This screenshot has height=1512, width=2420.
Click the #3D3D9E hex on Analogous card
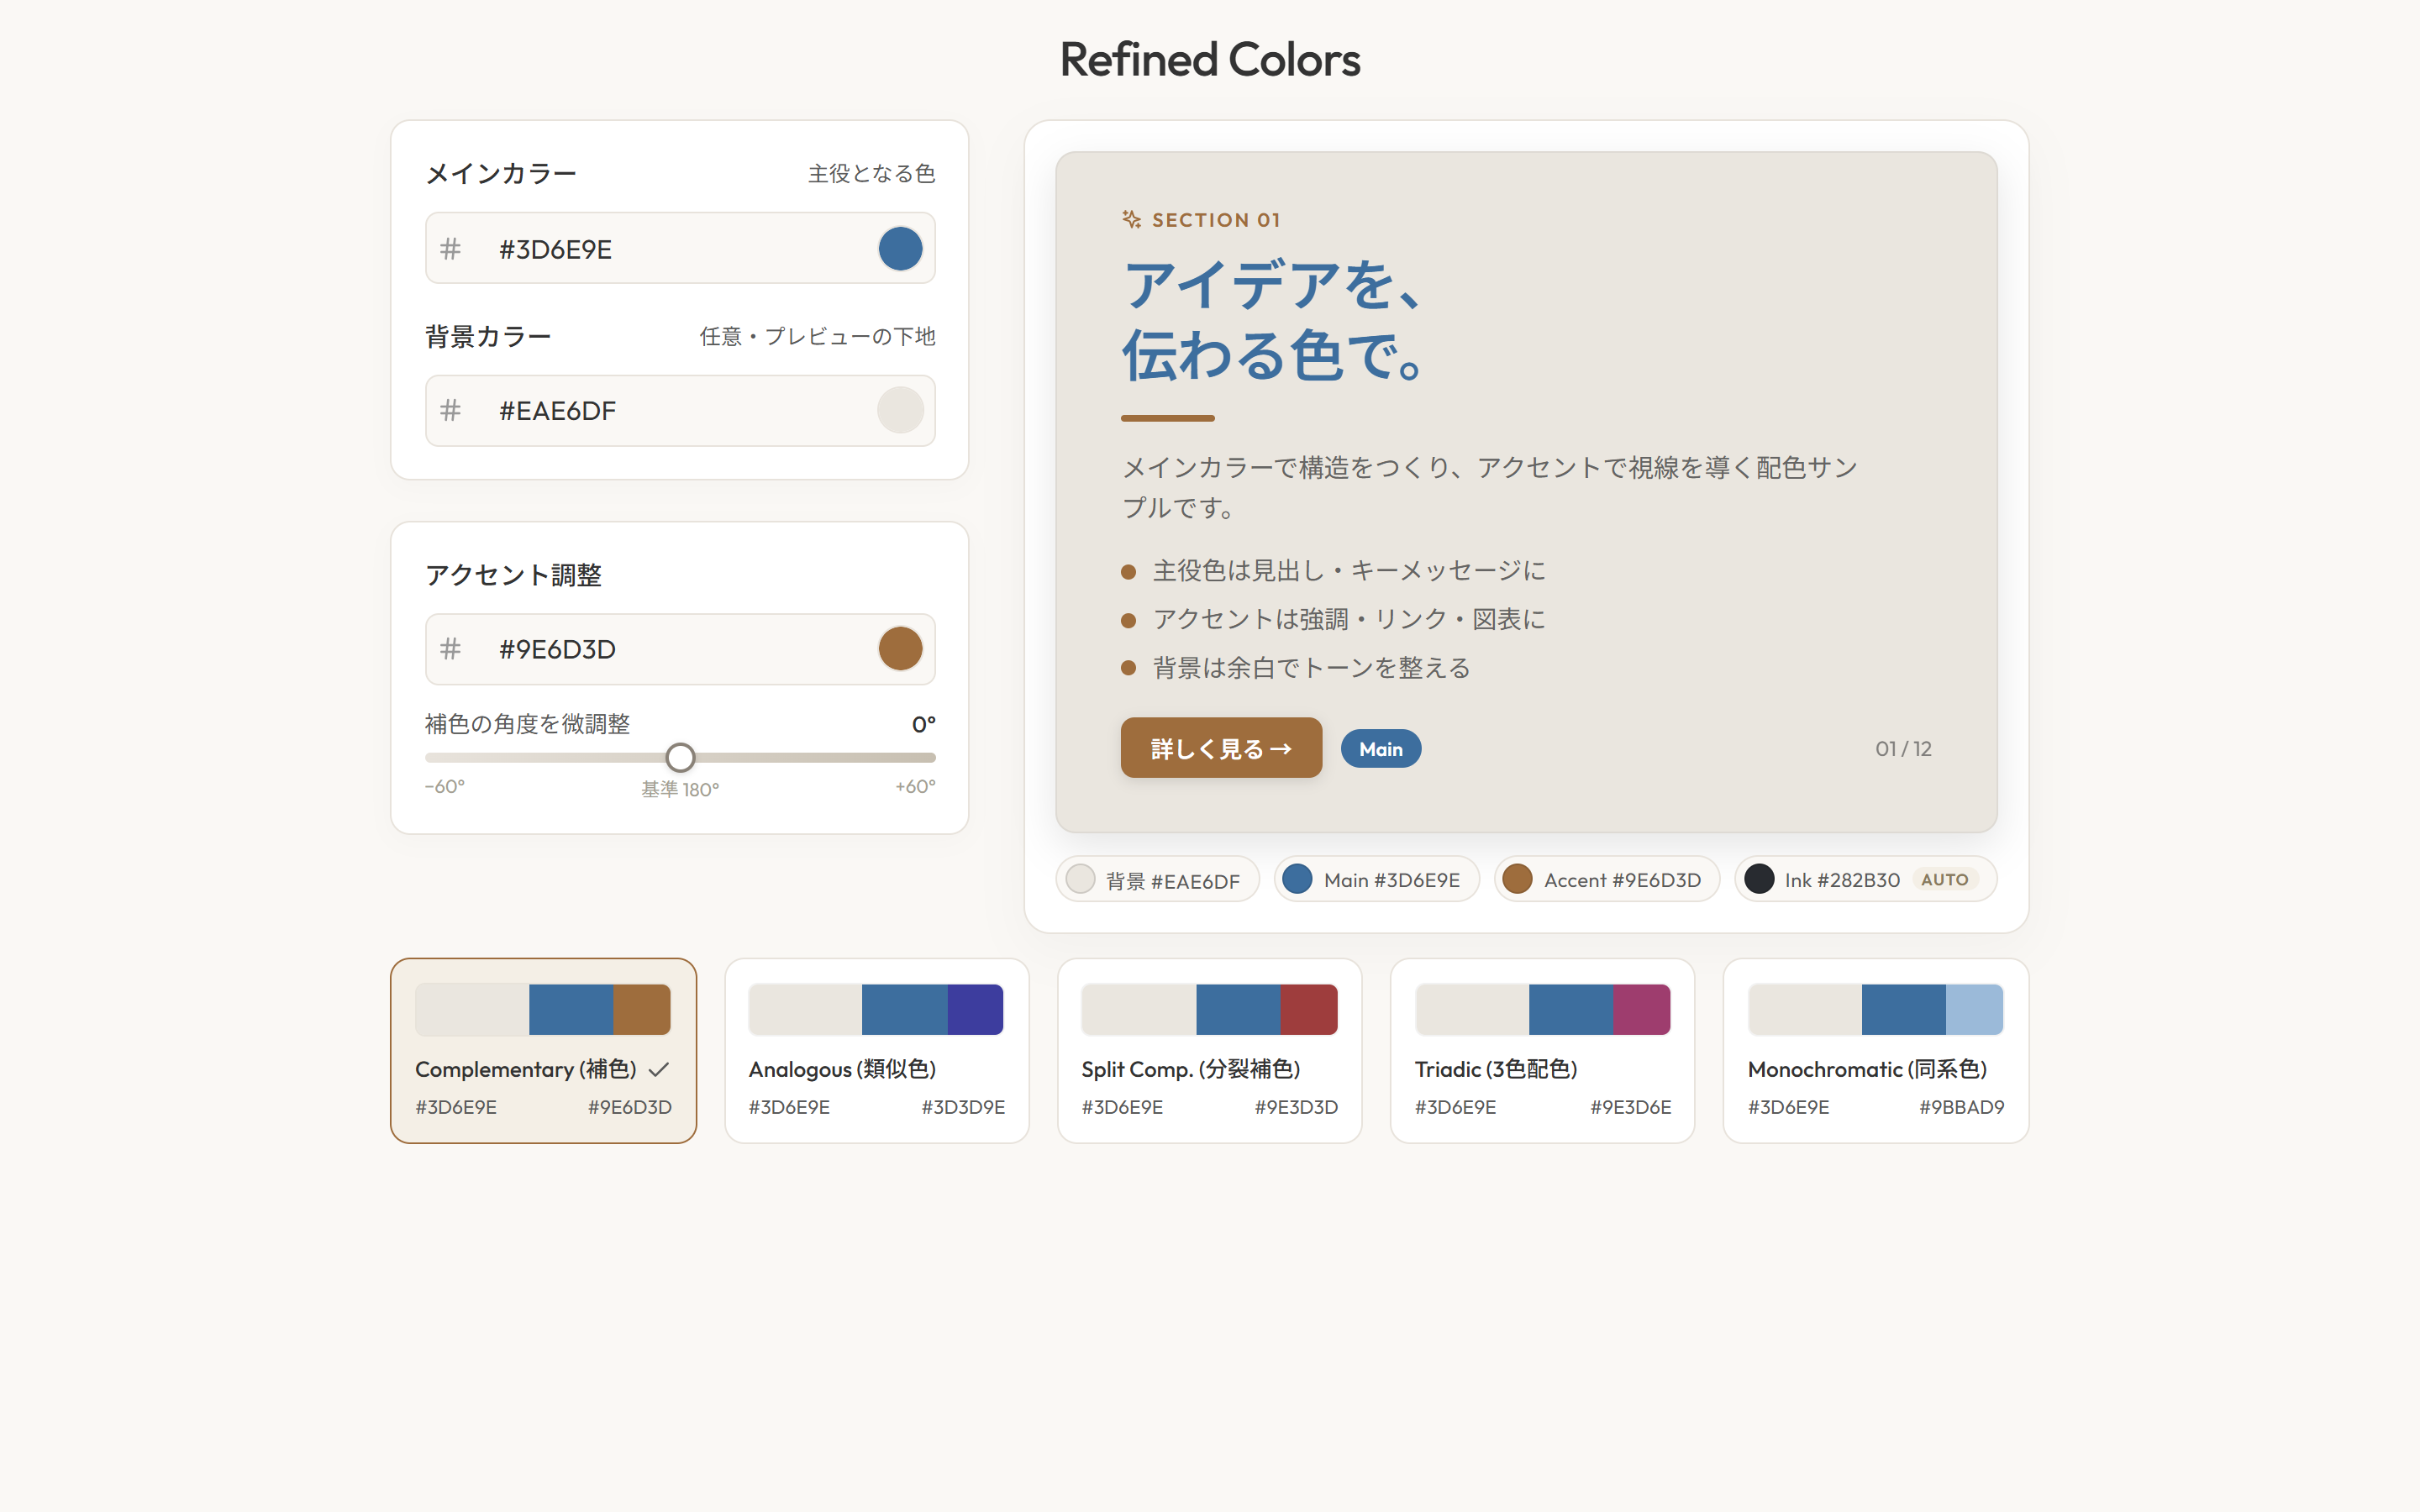963,1107
